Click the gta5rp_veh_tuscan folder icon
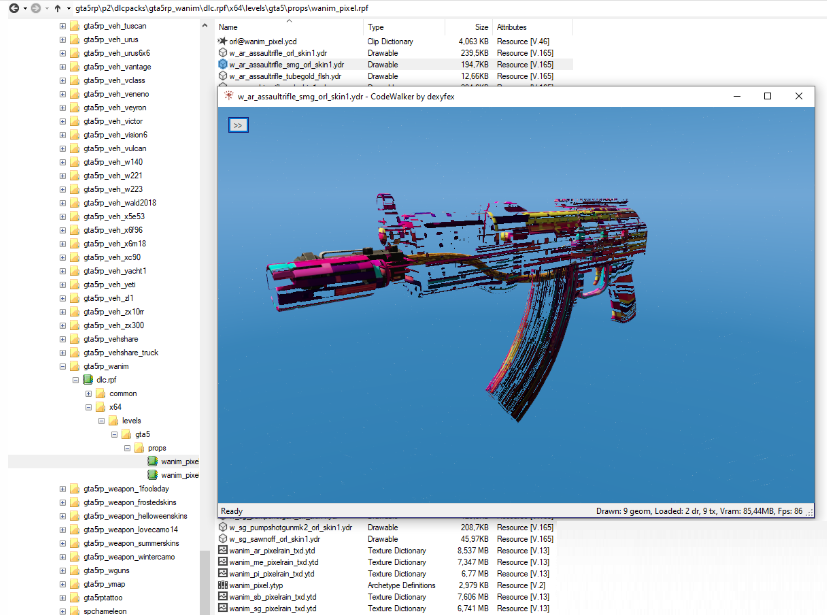827x615 pixels. (x=75, y=26)
